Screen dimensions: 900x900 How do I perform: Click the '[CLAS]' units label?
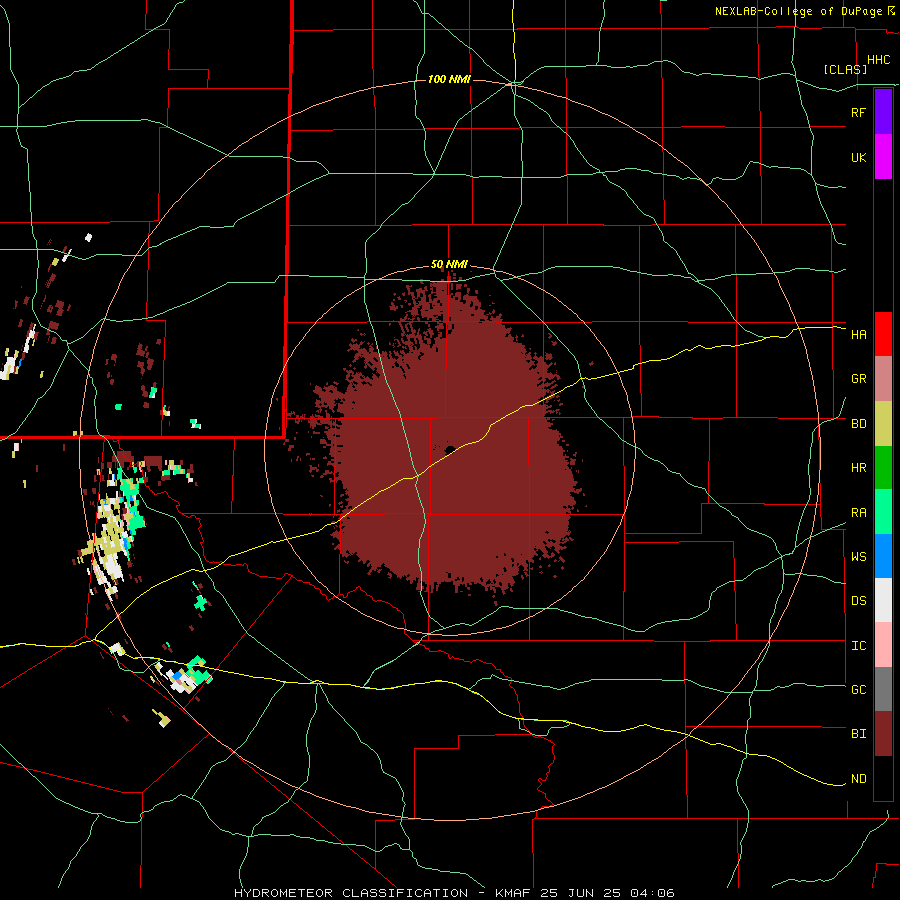click(845, 69)
